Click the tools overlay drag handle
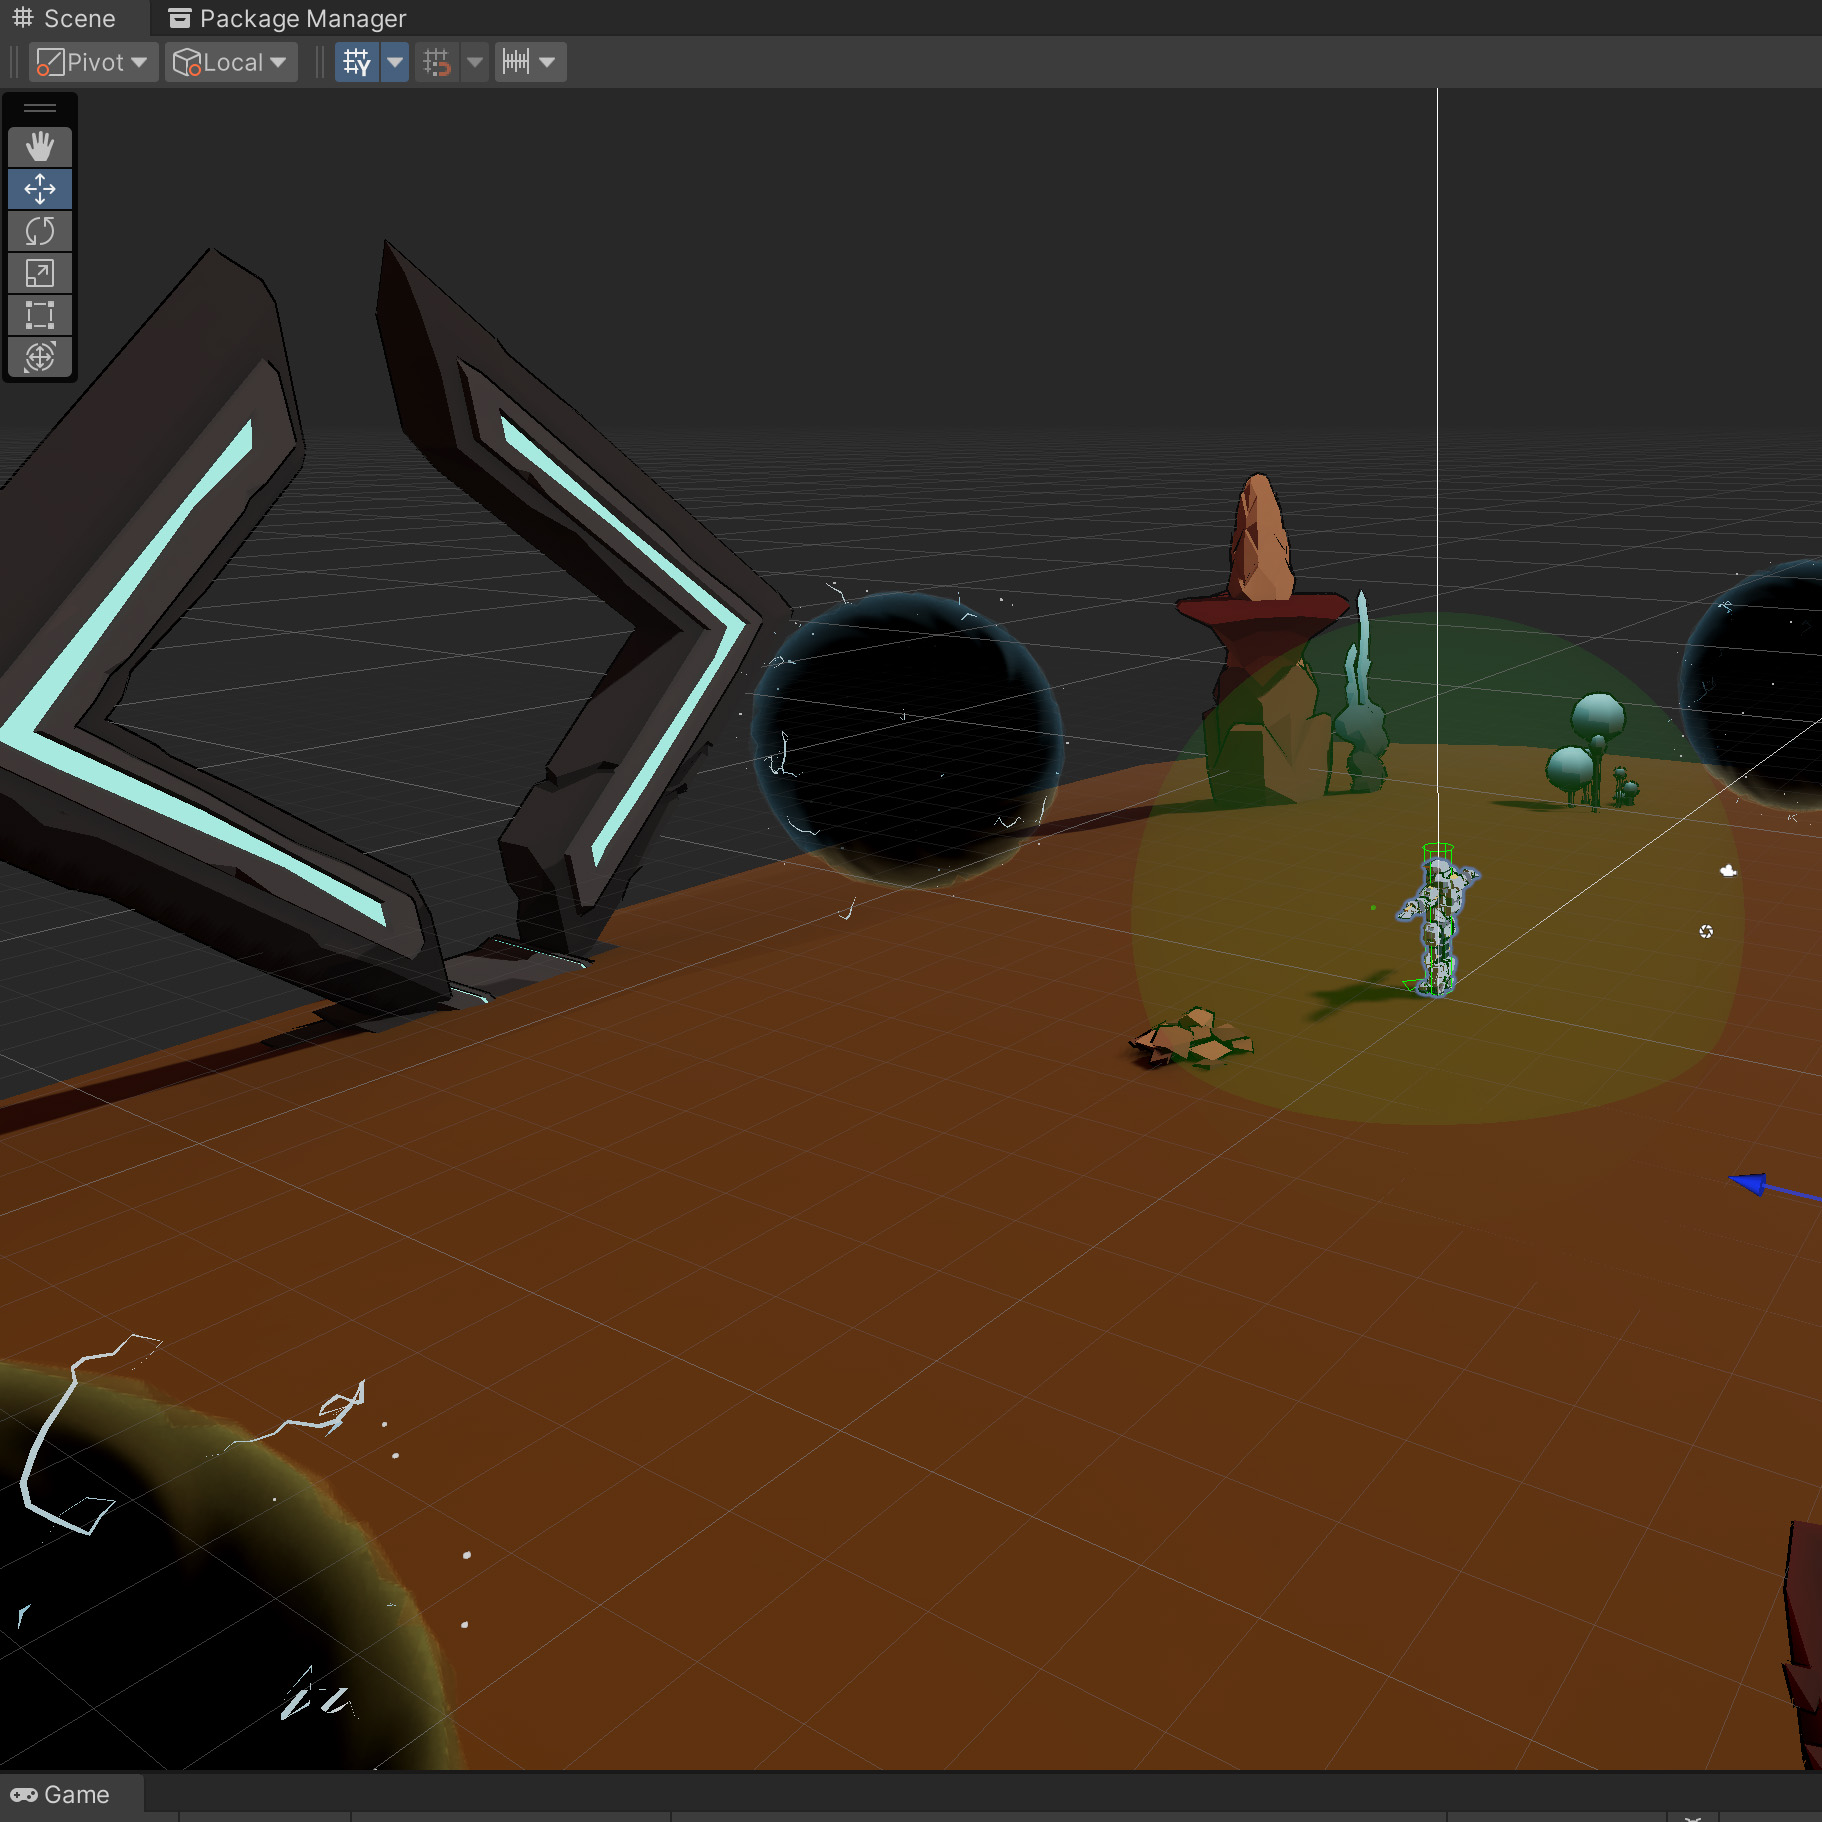The image size is (1822, 1822). [40, 108]
